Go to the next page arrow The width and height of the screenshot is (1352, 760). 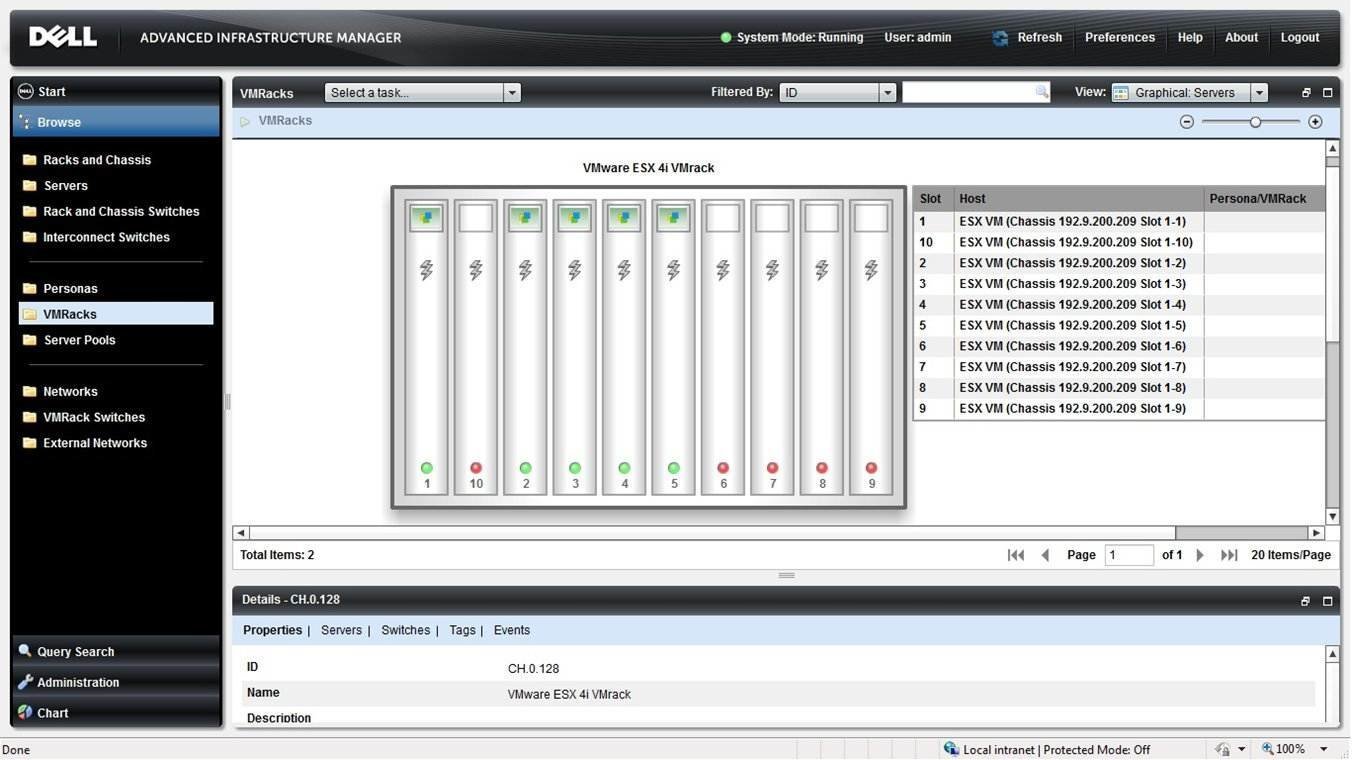click(1200, 555)
